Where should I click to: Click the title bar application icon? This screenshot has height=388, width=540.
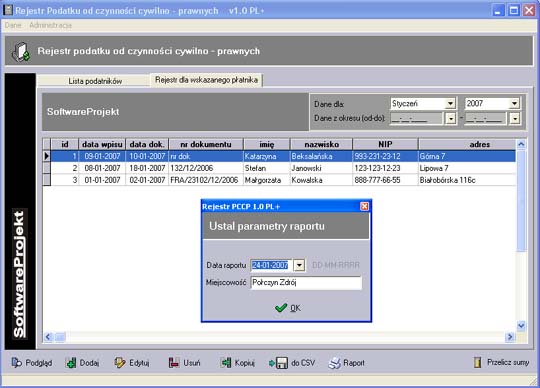tap(8, 10)
